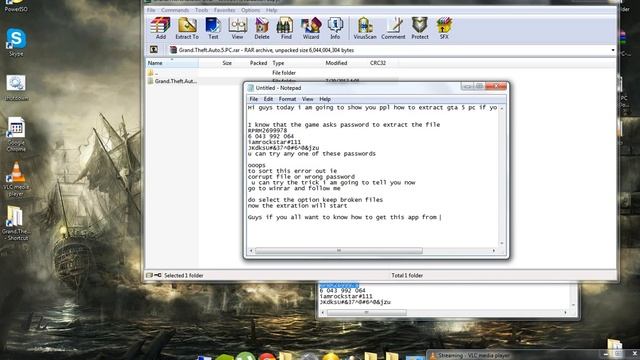Open Notepad Help menu
The height and width of the screenshot is (360, 640).
point(325,99)
